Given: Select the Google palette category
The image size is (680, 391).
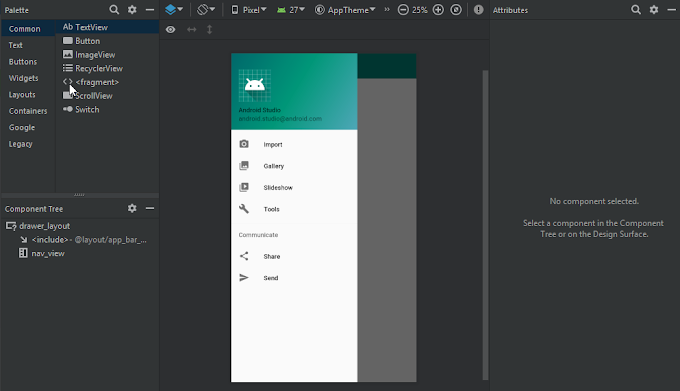Looking at the screenshot, I should click(28, 127).
